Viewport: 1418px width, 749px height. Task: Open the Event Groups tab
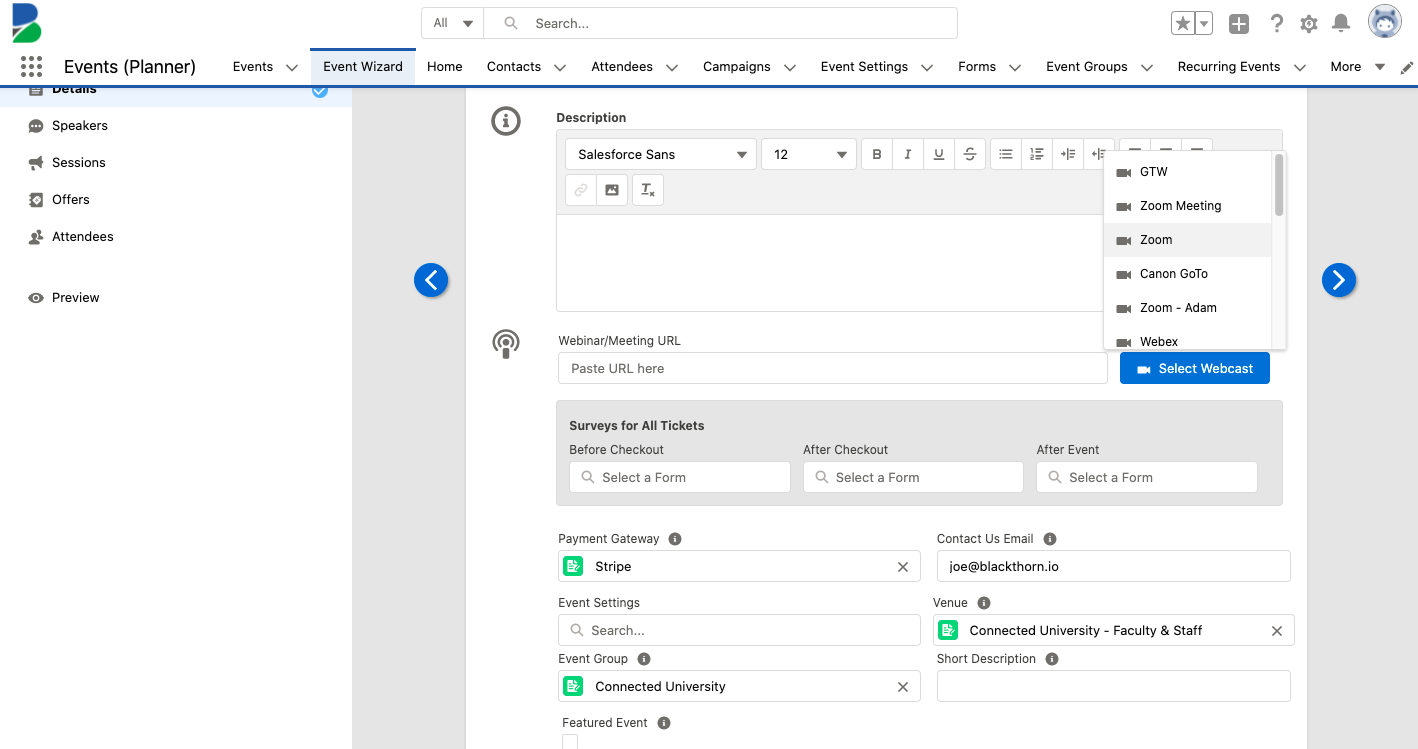coord(1087,67)
